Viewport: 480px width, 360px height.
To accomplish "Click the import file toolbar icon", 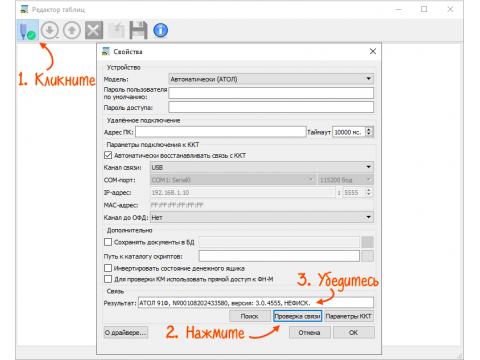I will coord(116,30).
